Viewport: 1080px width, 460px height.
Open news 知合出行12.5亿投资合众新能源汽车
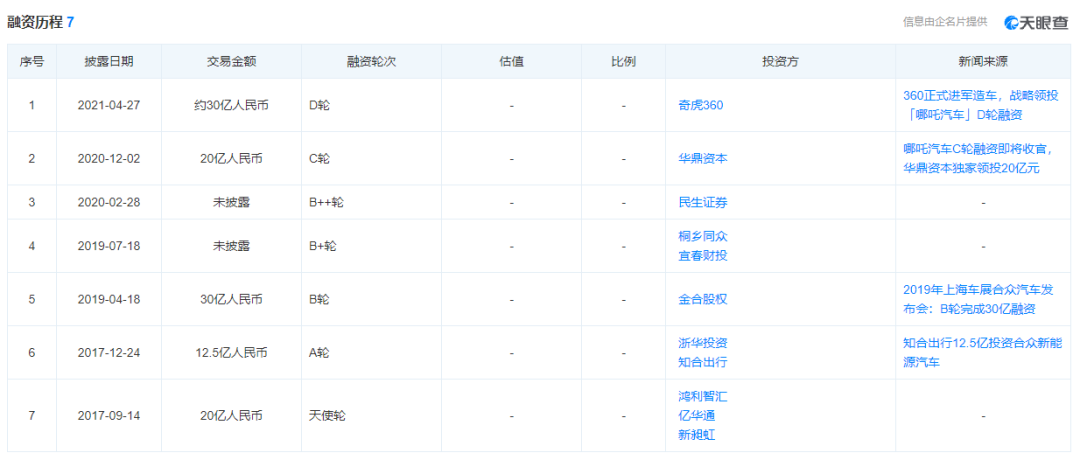coord(982,353)
